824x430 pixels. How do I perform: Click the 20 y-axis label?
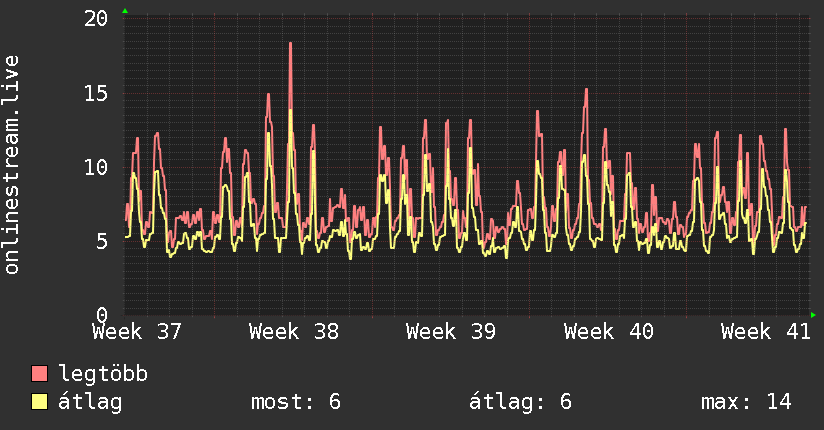(96, 19)
